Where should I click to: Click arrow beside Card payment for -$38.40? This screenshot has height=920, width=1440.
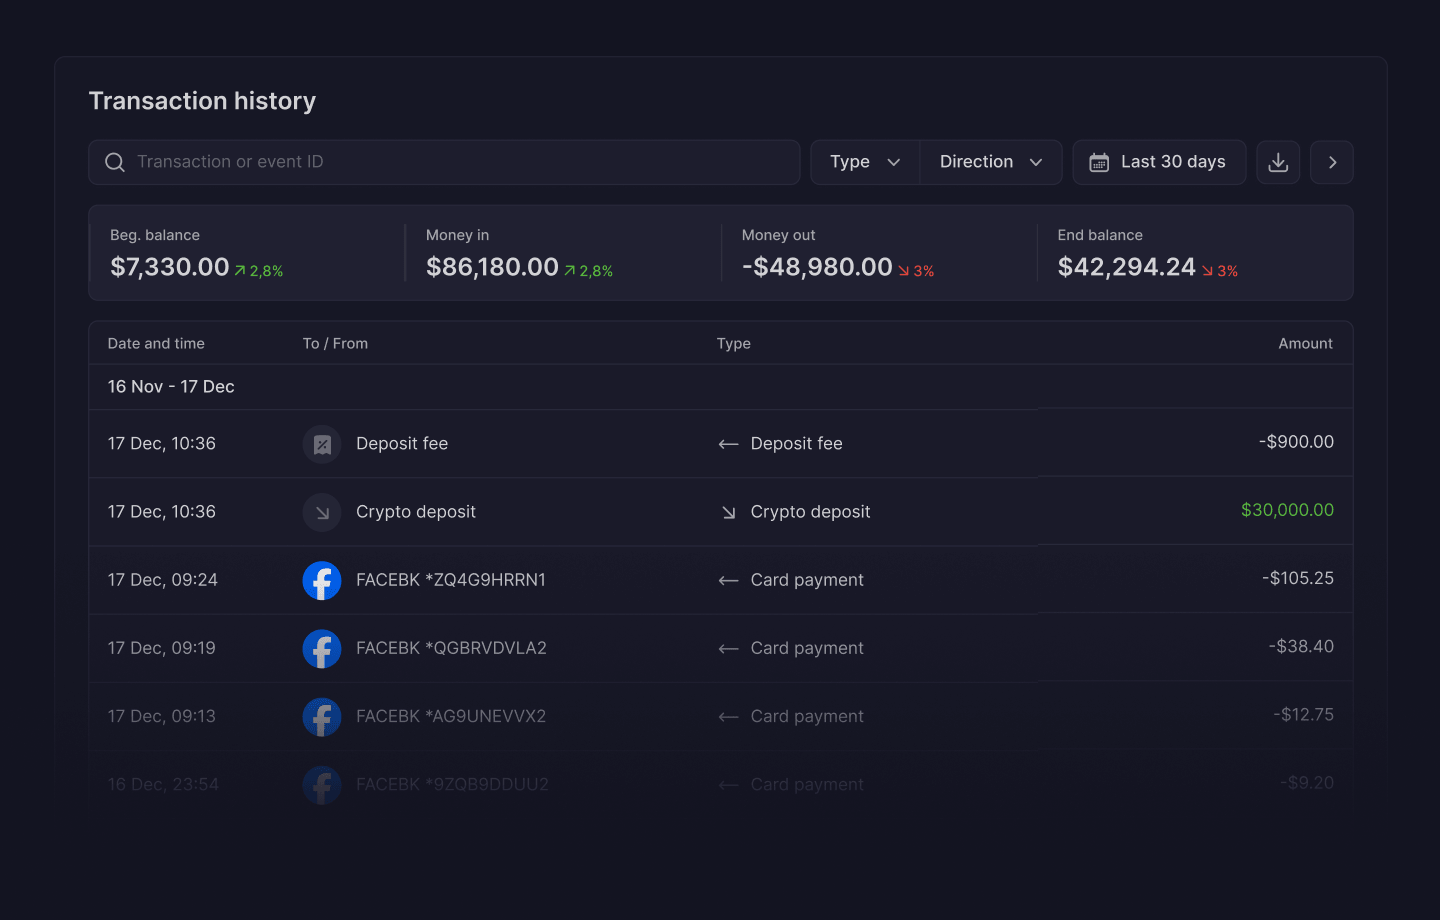[x=728, y=648]
